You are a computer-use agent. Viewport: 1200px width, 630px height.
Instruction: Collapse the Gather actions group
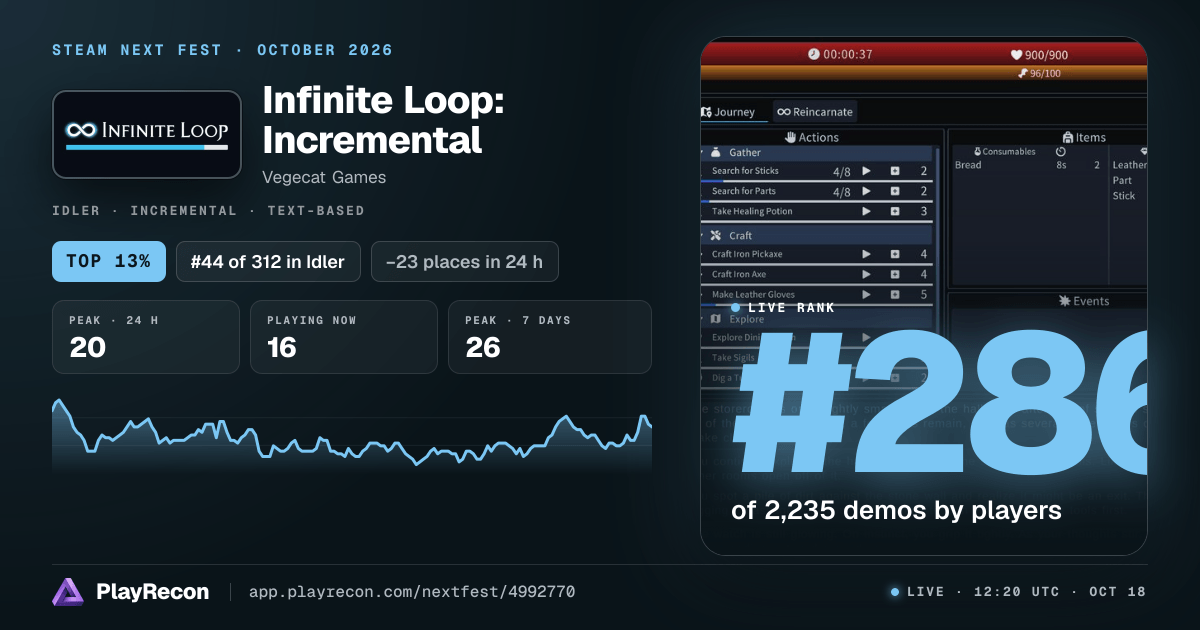pyautogui.click(x=703, y=153)
